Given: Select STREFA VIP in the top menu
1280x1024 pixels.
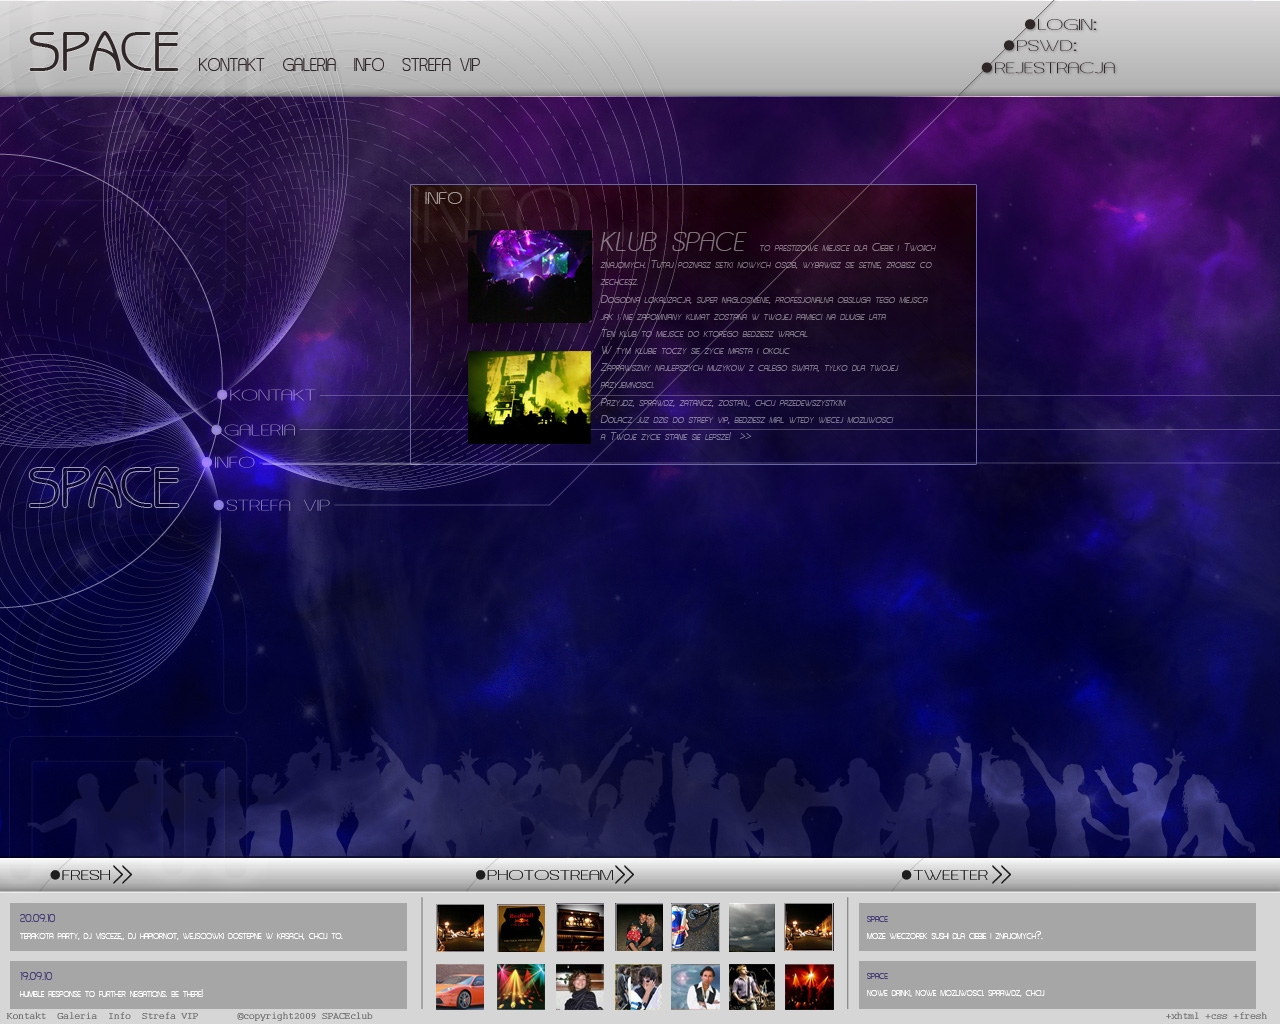Looking at the screenshot, I should pyautogui.click(x=441, y=65).
